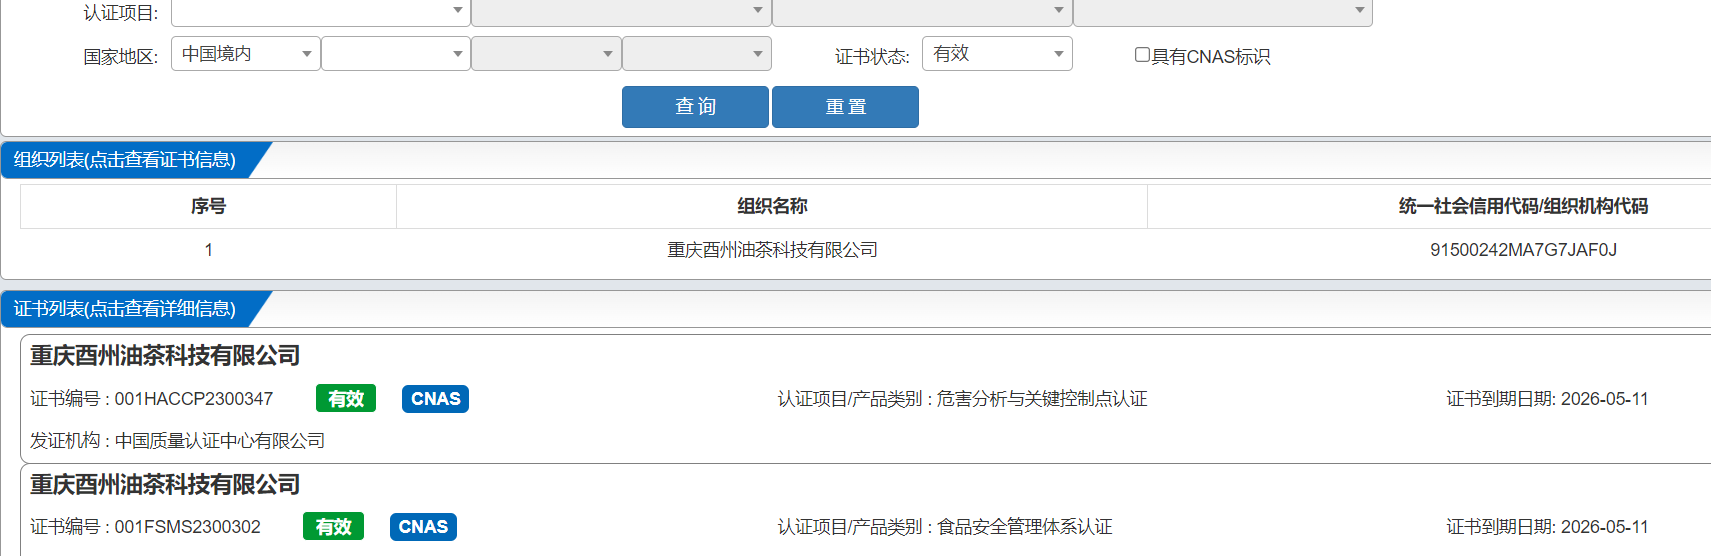Click certificate number 001FSMS2300302
Viewport: 1711px width, 556px height.
[187, 527]
